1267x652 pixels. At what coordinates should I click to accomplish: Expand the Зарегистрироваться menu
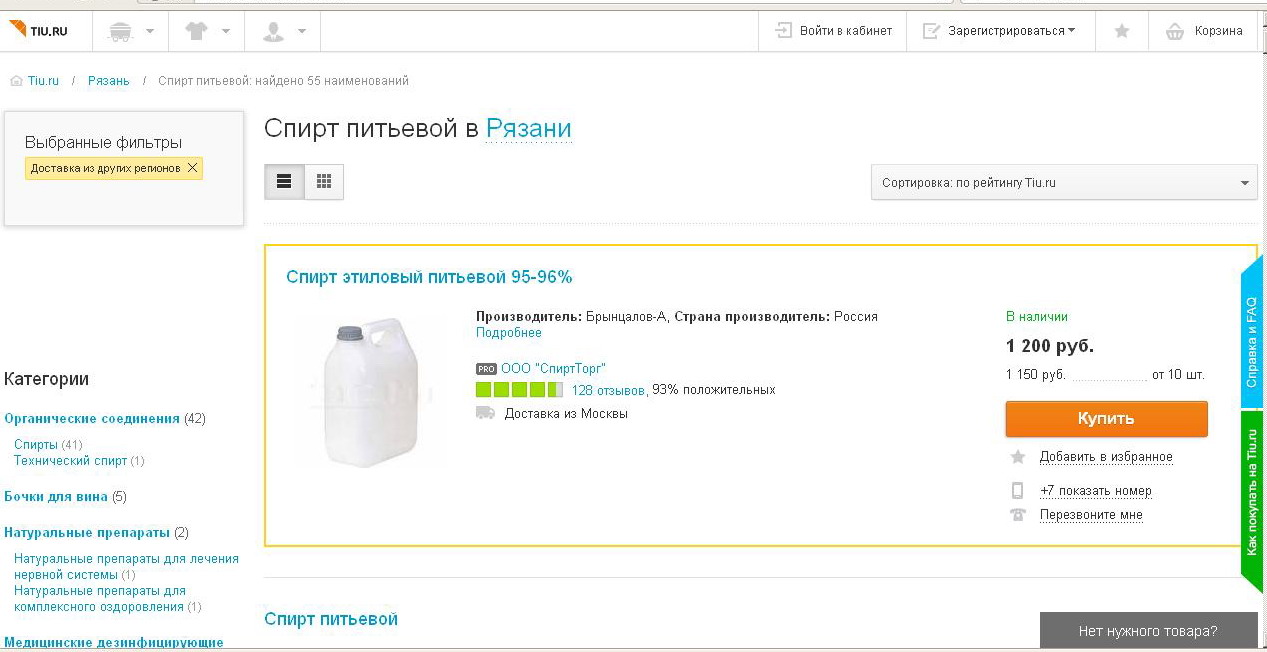point(1000,31)
